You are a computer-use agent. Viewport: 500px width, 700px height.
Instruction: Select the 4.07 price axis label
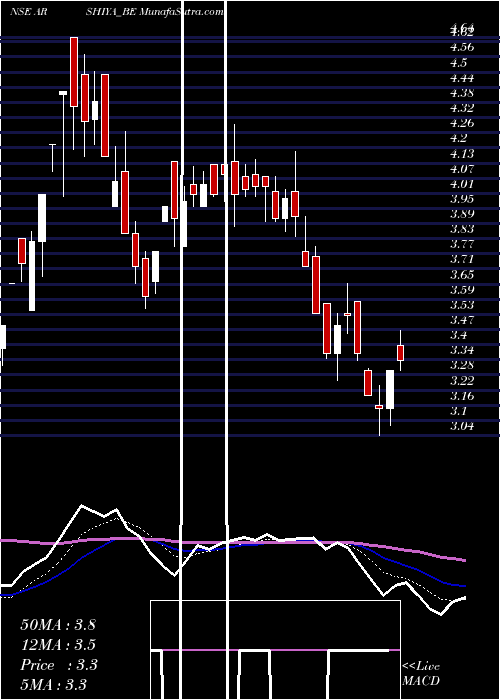(462, 169)
